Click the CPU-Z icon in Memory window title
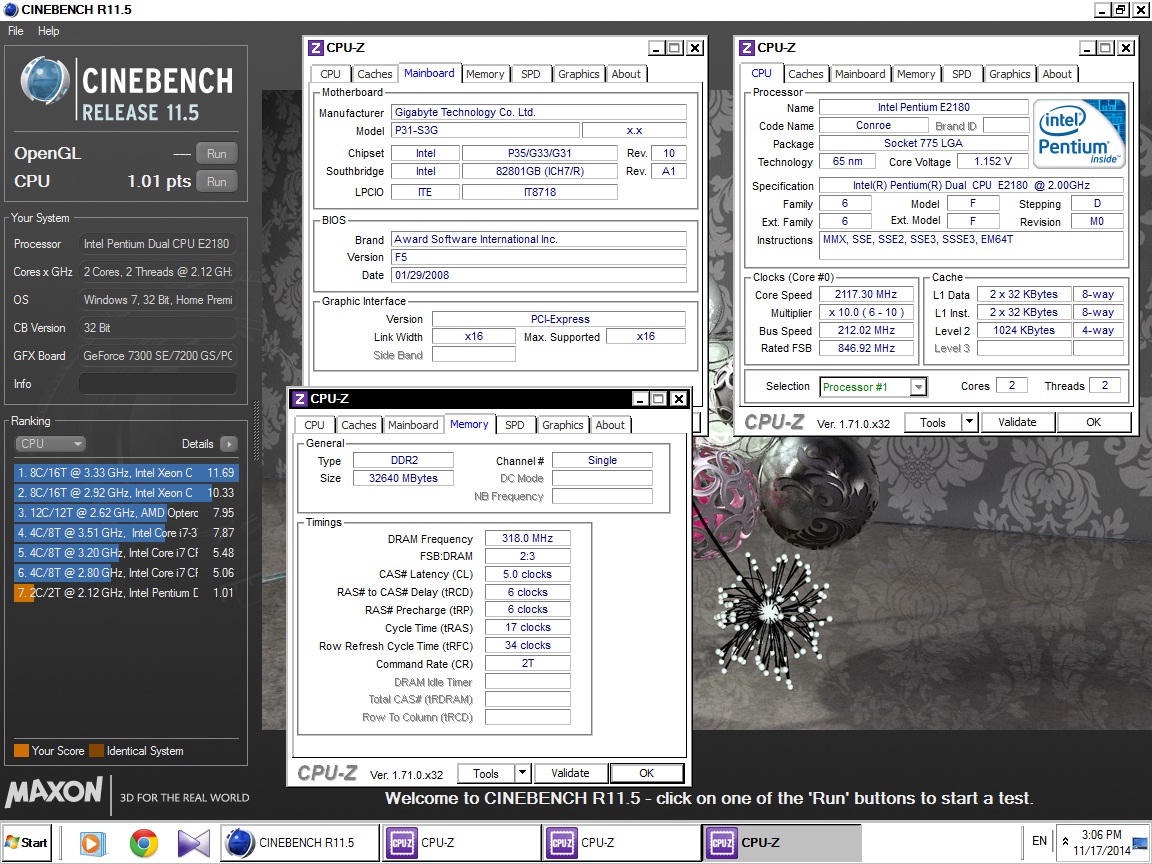 pyautogui.click(x=299, y=399)
